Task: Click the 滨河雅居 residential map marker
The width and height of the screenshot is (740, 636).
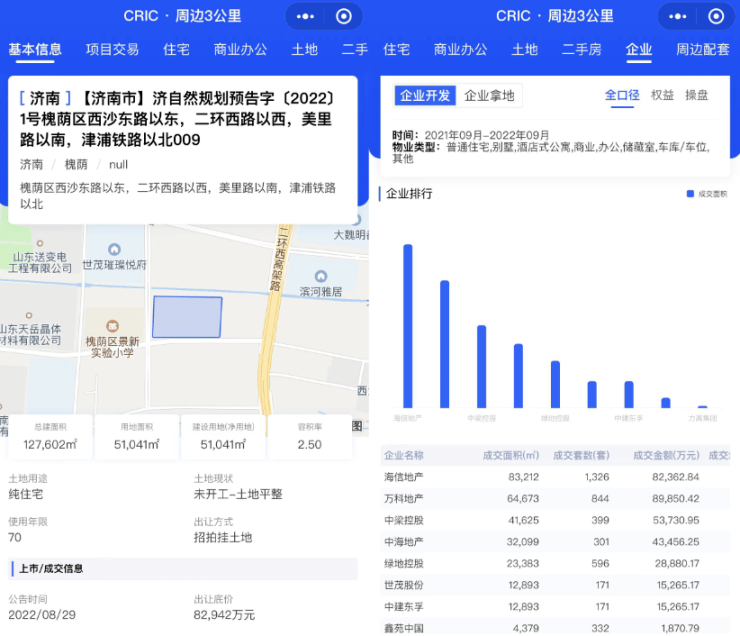Action: (320, 276)
